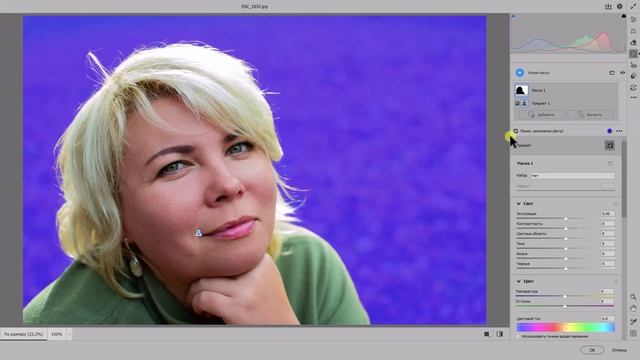Toggle full screen mode icon
The height and width of the screenshot is (360, 640).
tap(633, 6)
